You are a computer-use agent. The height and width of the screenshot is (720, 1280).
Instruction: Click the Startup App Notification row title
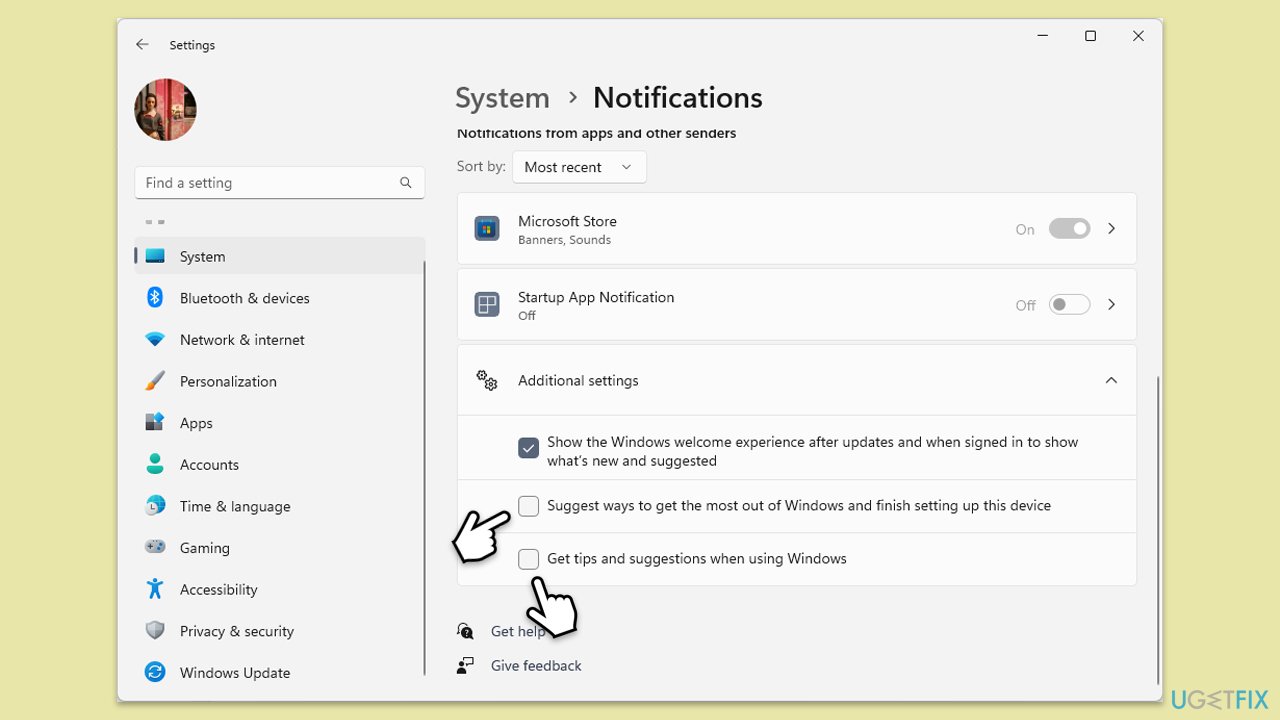[596, 297]
